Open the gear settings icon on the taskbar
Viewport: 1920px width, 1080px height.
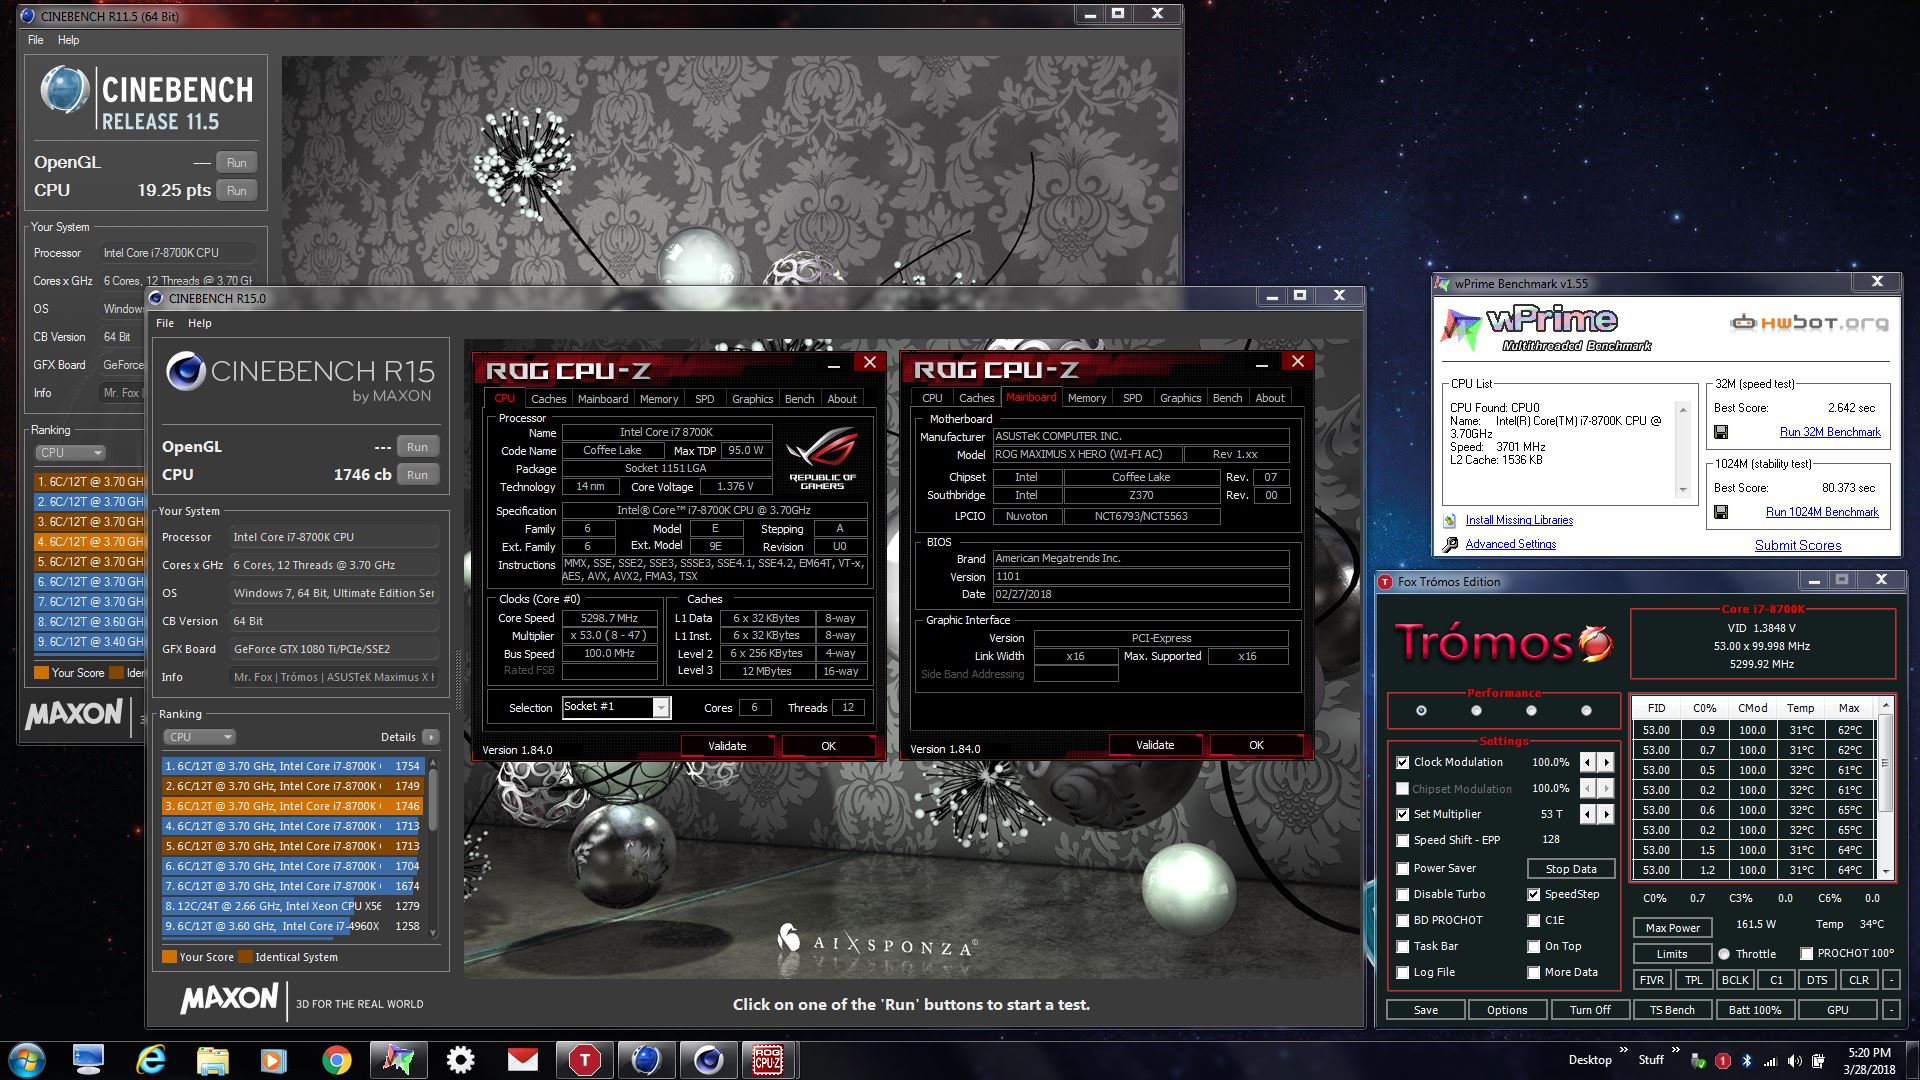460,1060
